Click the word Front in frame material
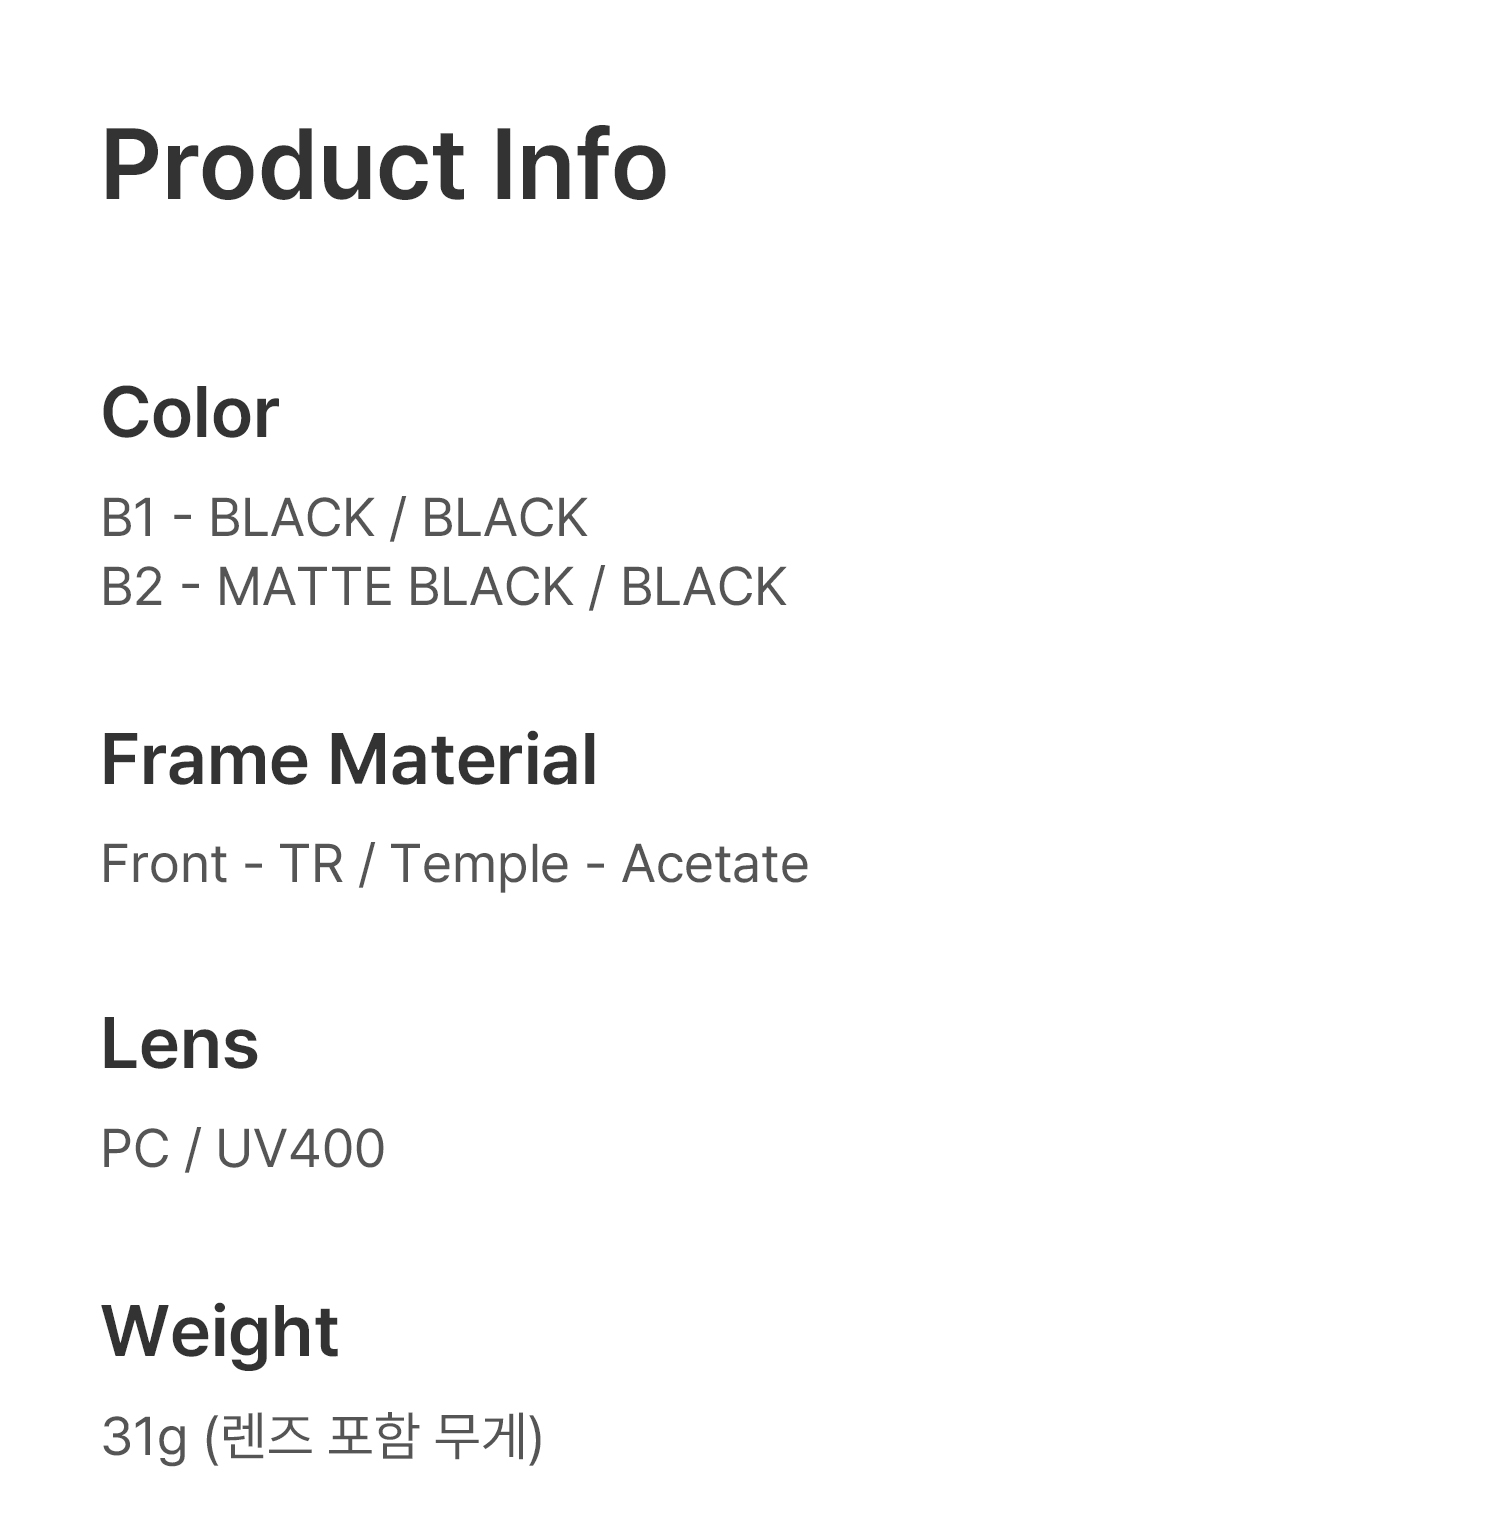The image size is (1500, 1530). (164, 864)
